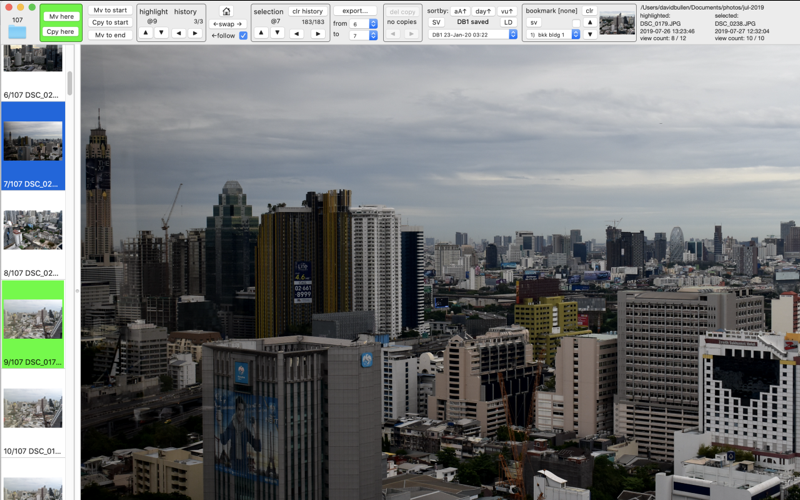Click 'Cpy to start' button
Image resolution: width=800 pixels, height=500 pixels.
[110, 22]
